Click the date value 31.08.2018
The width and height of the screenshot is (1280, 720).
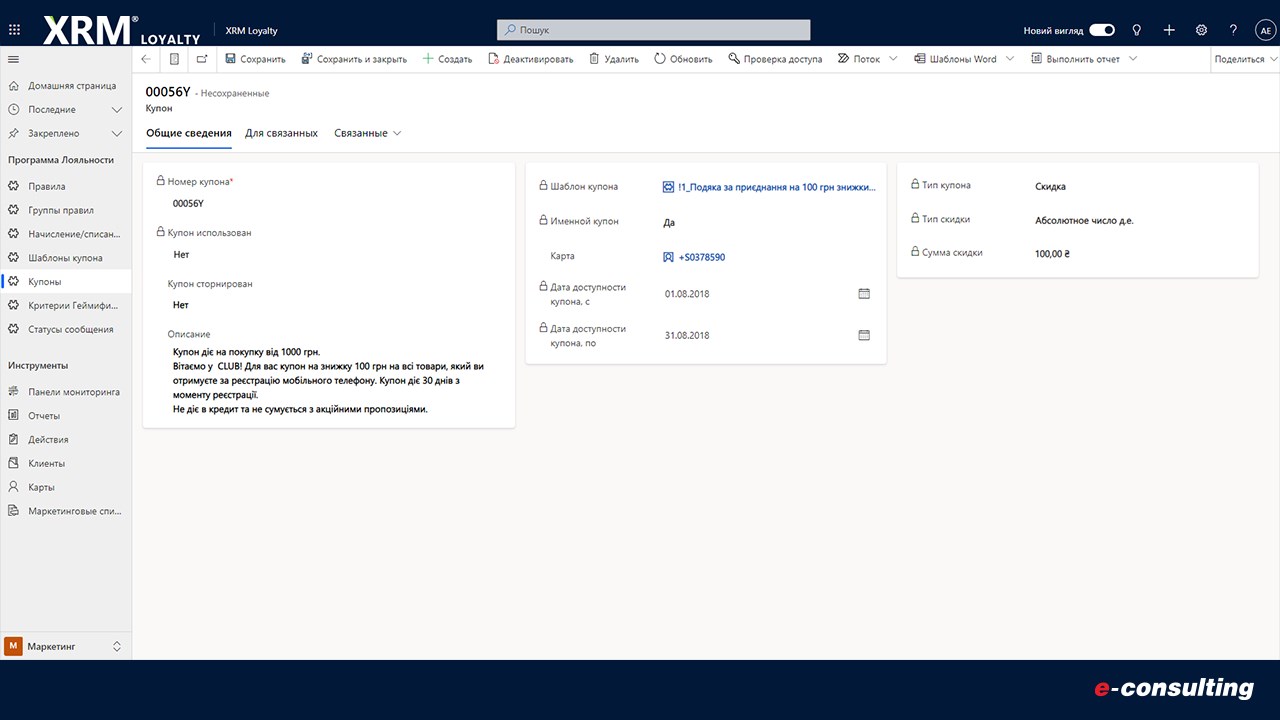click(x=687, y=336)
